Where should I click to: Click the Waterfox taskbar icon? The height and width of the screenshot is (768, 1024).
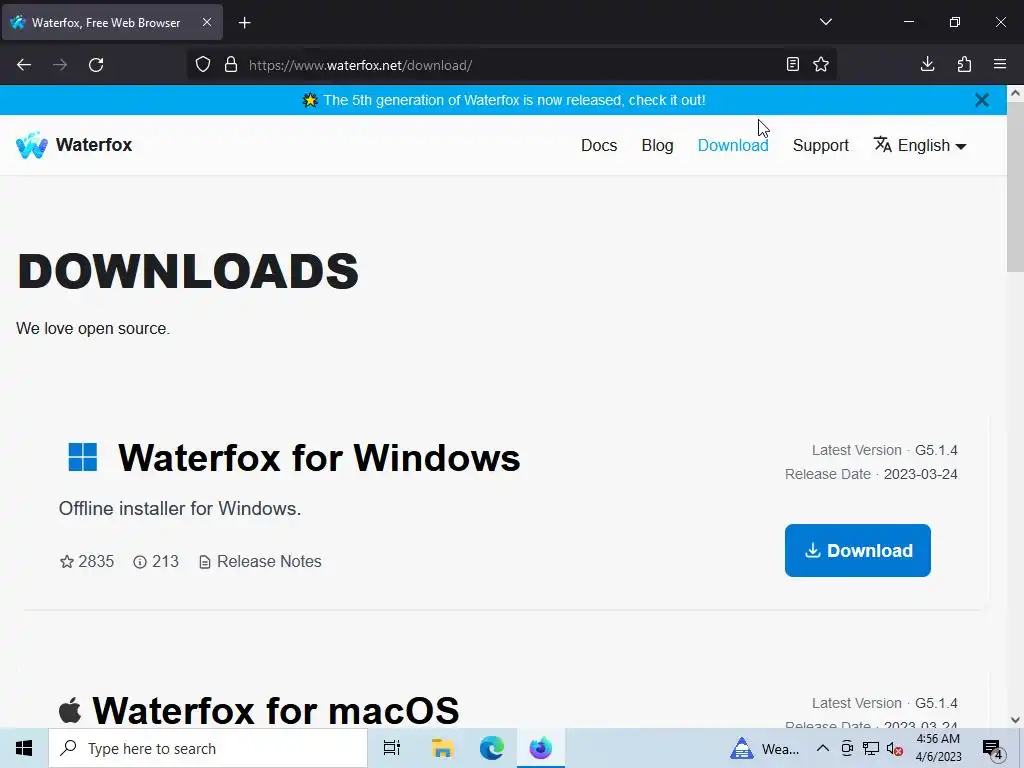[541, 748]
